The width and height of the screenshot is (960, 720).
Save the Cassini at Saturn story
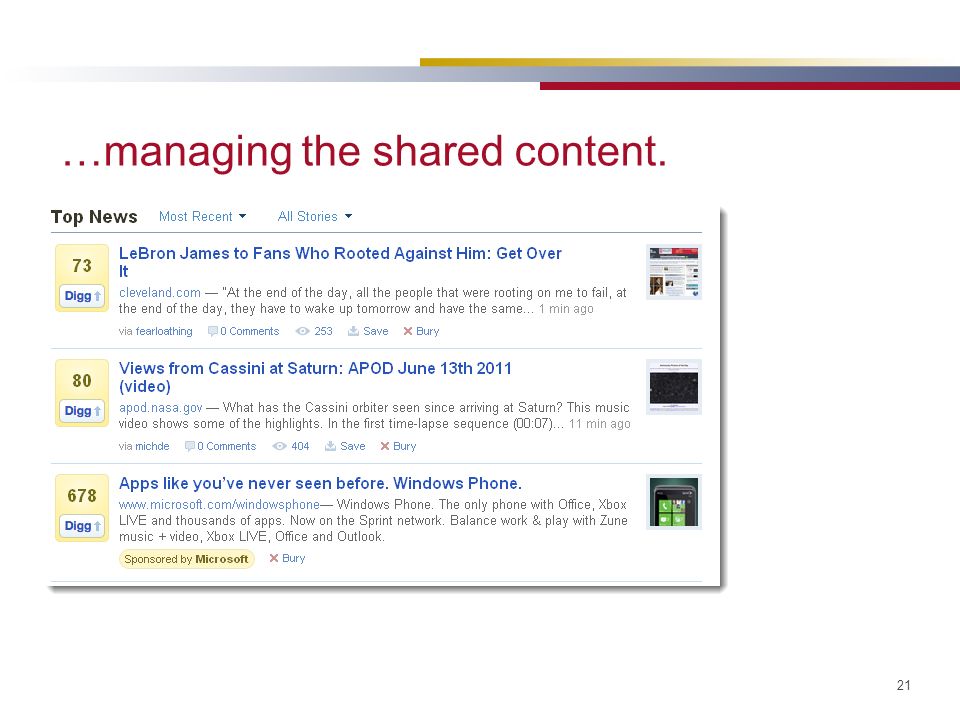(x=345, y=446)
